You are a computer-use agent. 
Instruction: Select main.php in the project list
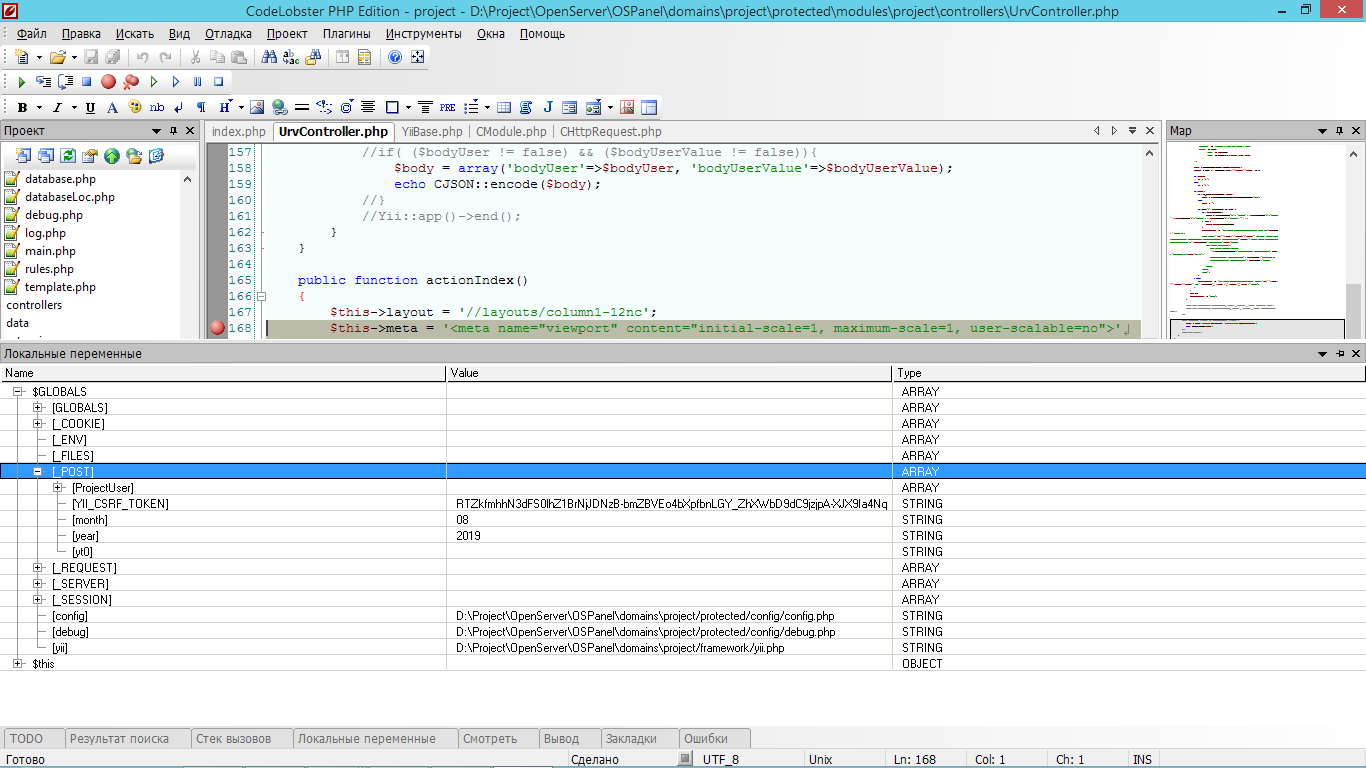(50, 251)
